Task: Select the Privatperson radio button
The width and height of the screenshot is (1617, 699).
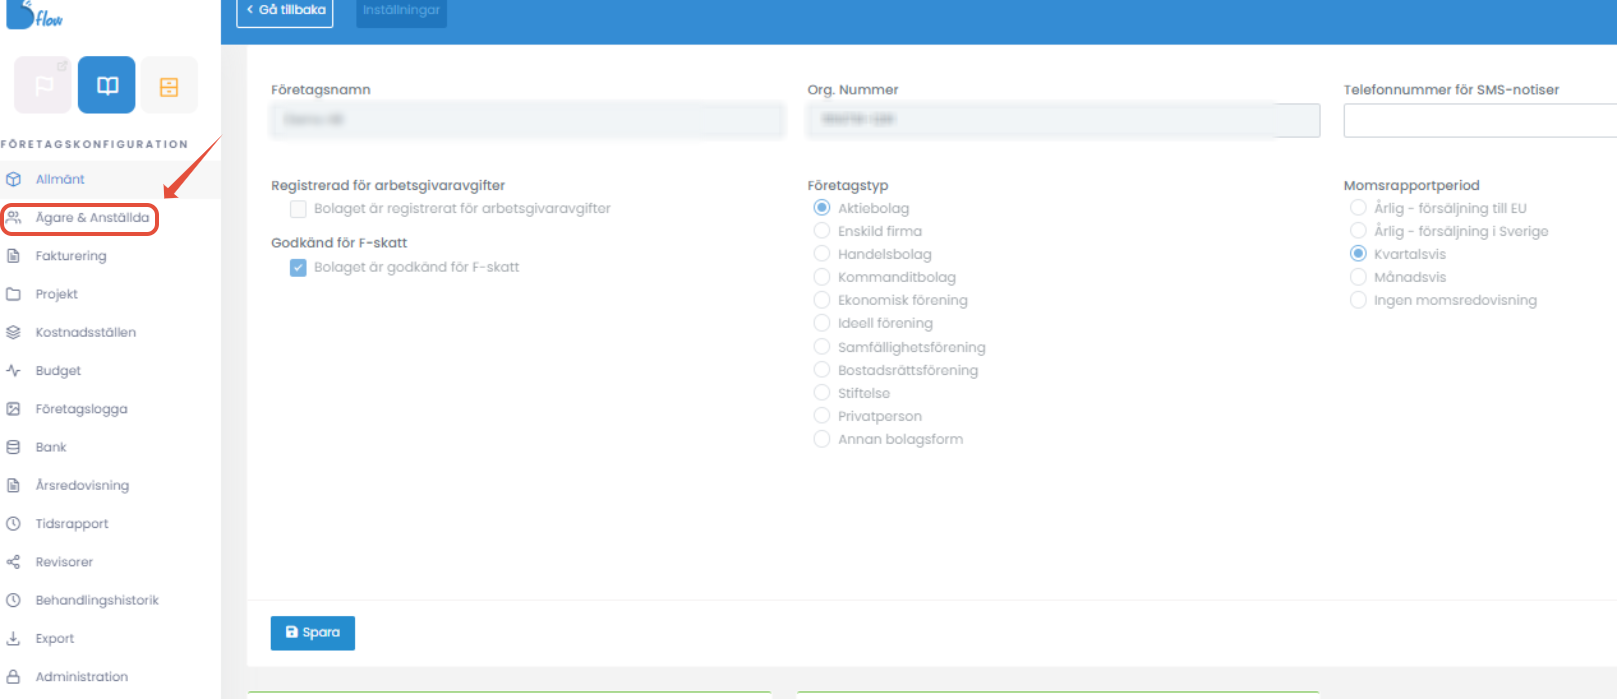Action: (x=822, y=416)
